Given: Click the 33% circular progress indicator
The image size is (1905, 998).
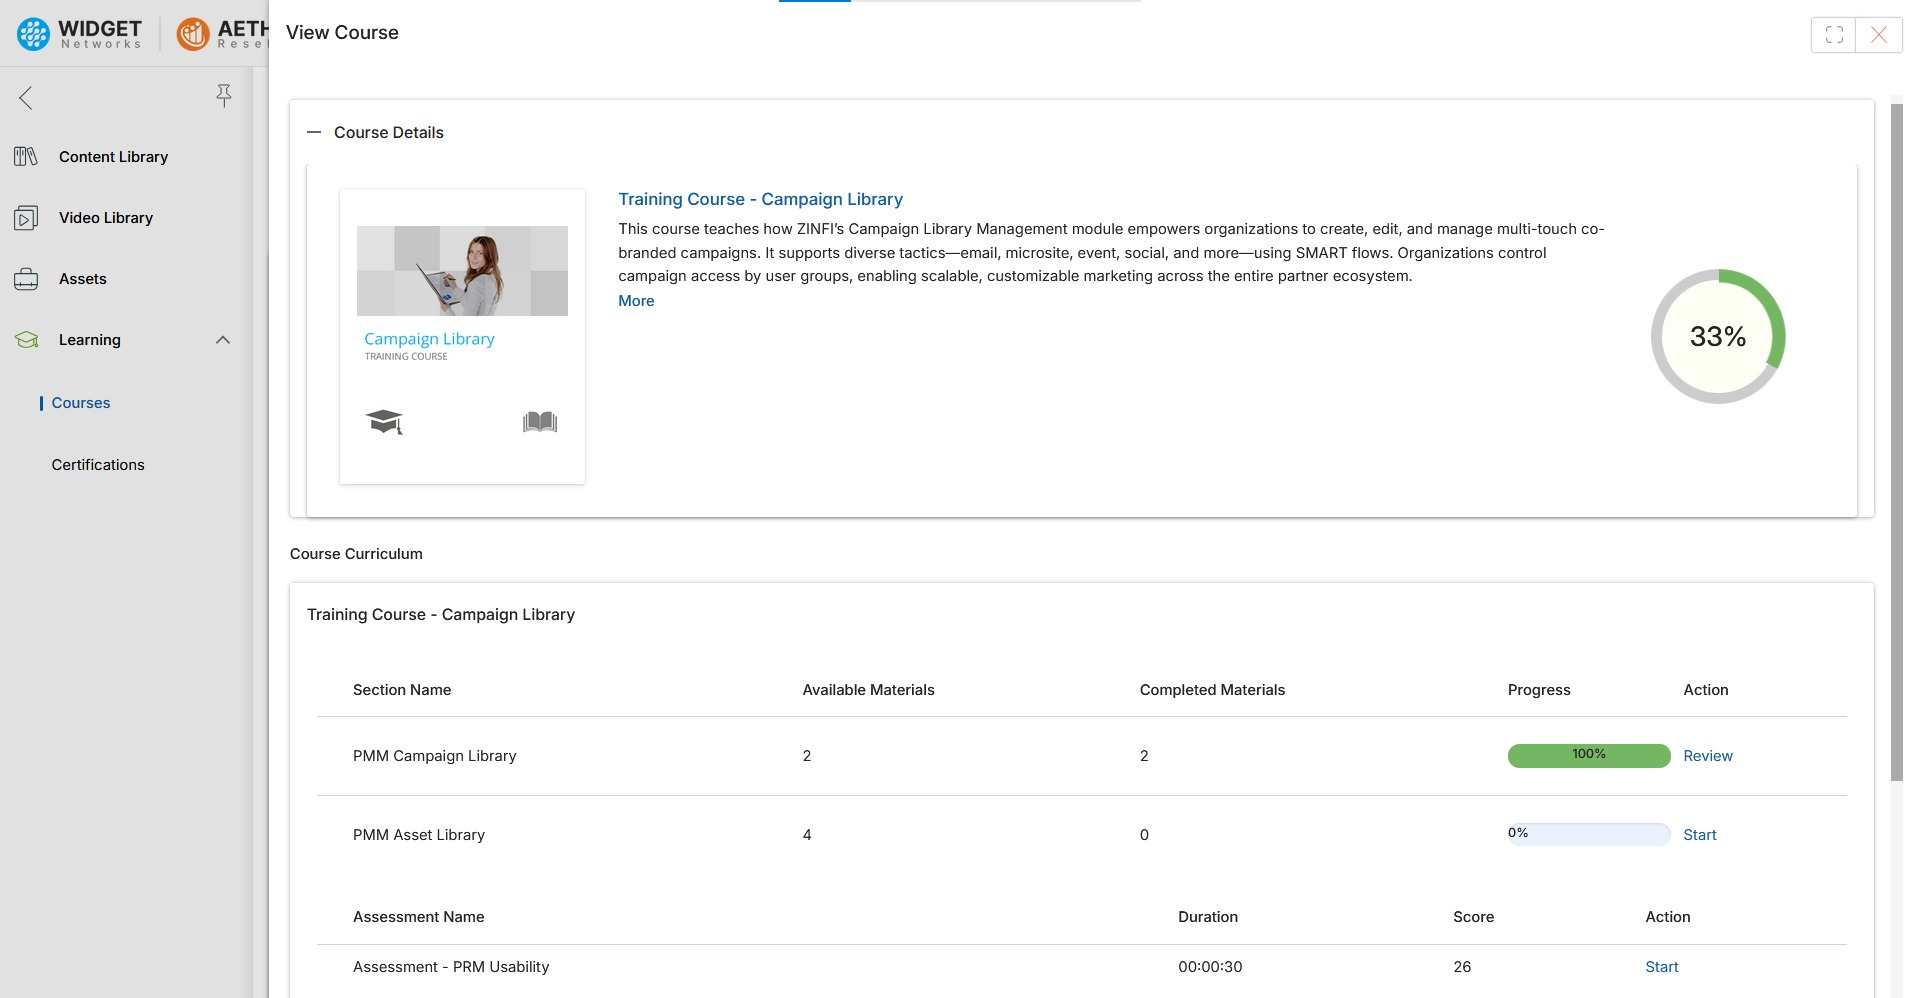Looking at the screenshot, I should (1717, 337).
